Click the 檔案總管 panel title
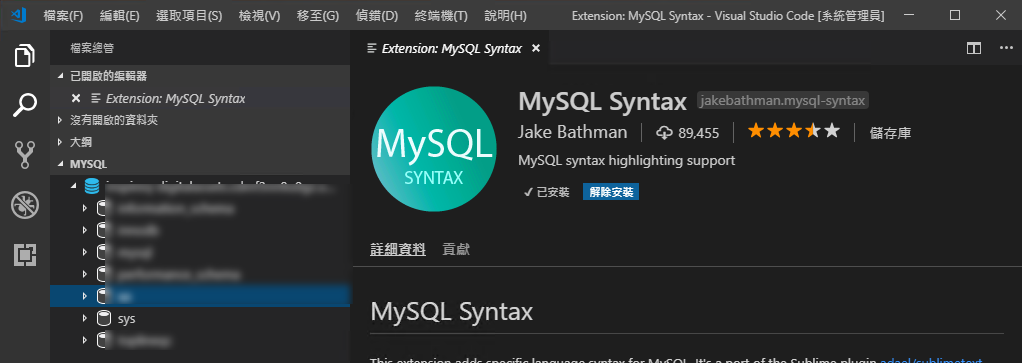Viewport: 1022px width, 363px height. click(x=93, y=48)
